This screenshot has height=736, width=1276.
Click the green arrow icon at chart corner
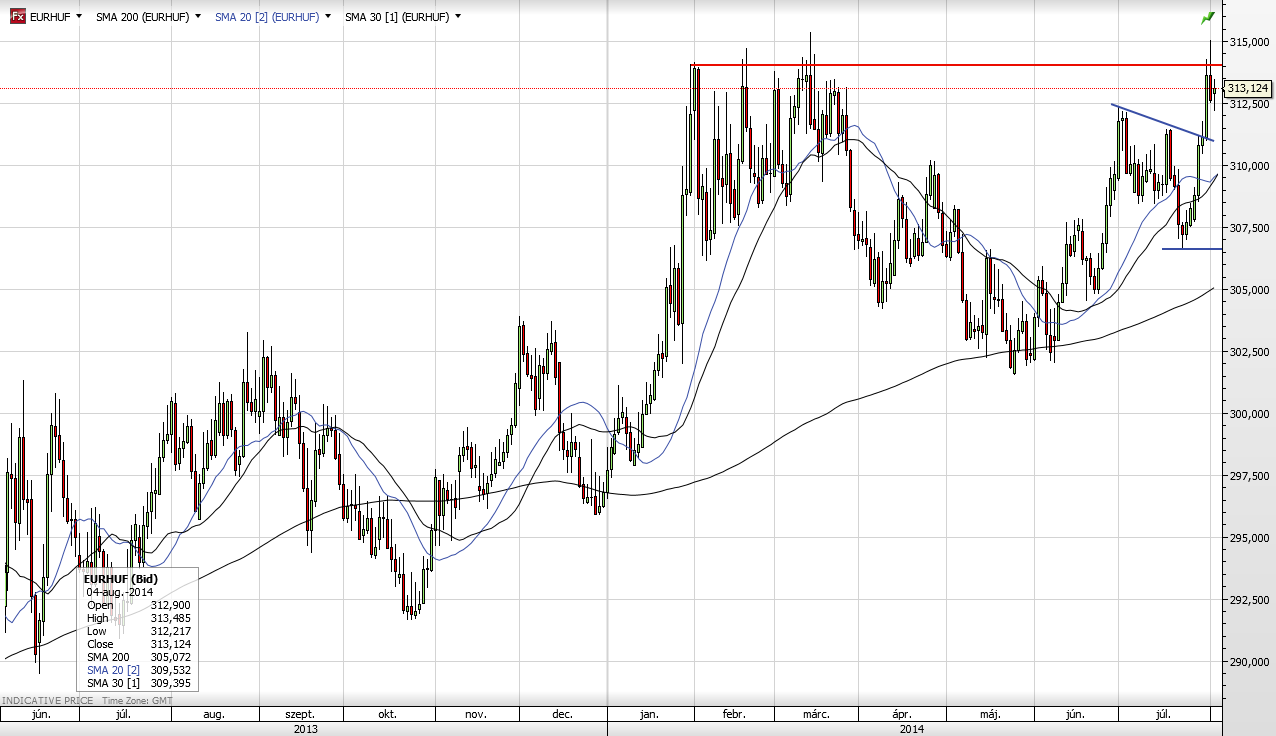coord(1208,17)
